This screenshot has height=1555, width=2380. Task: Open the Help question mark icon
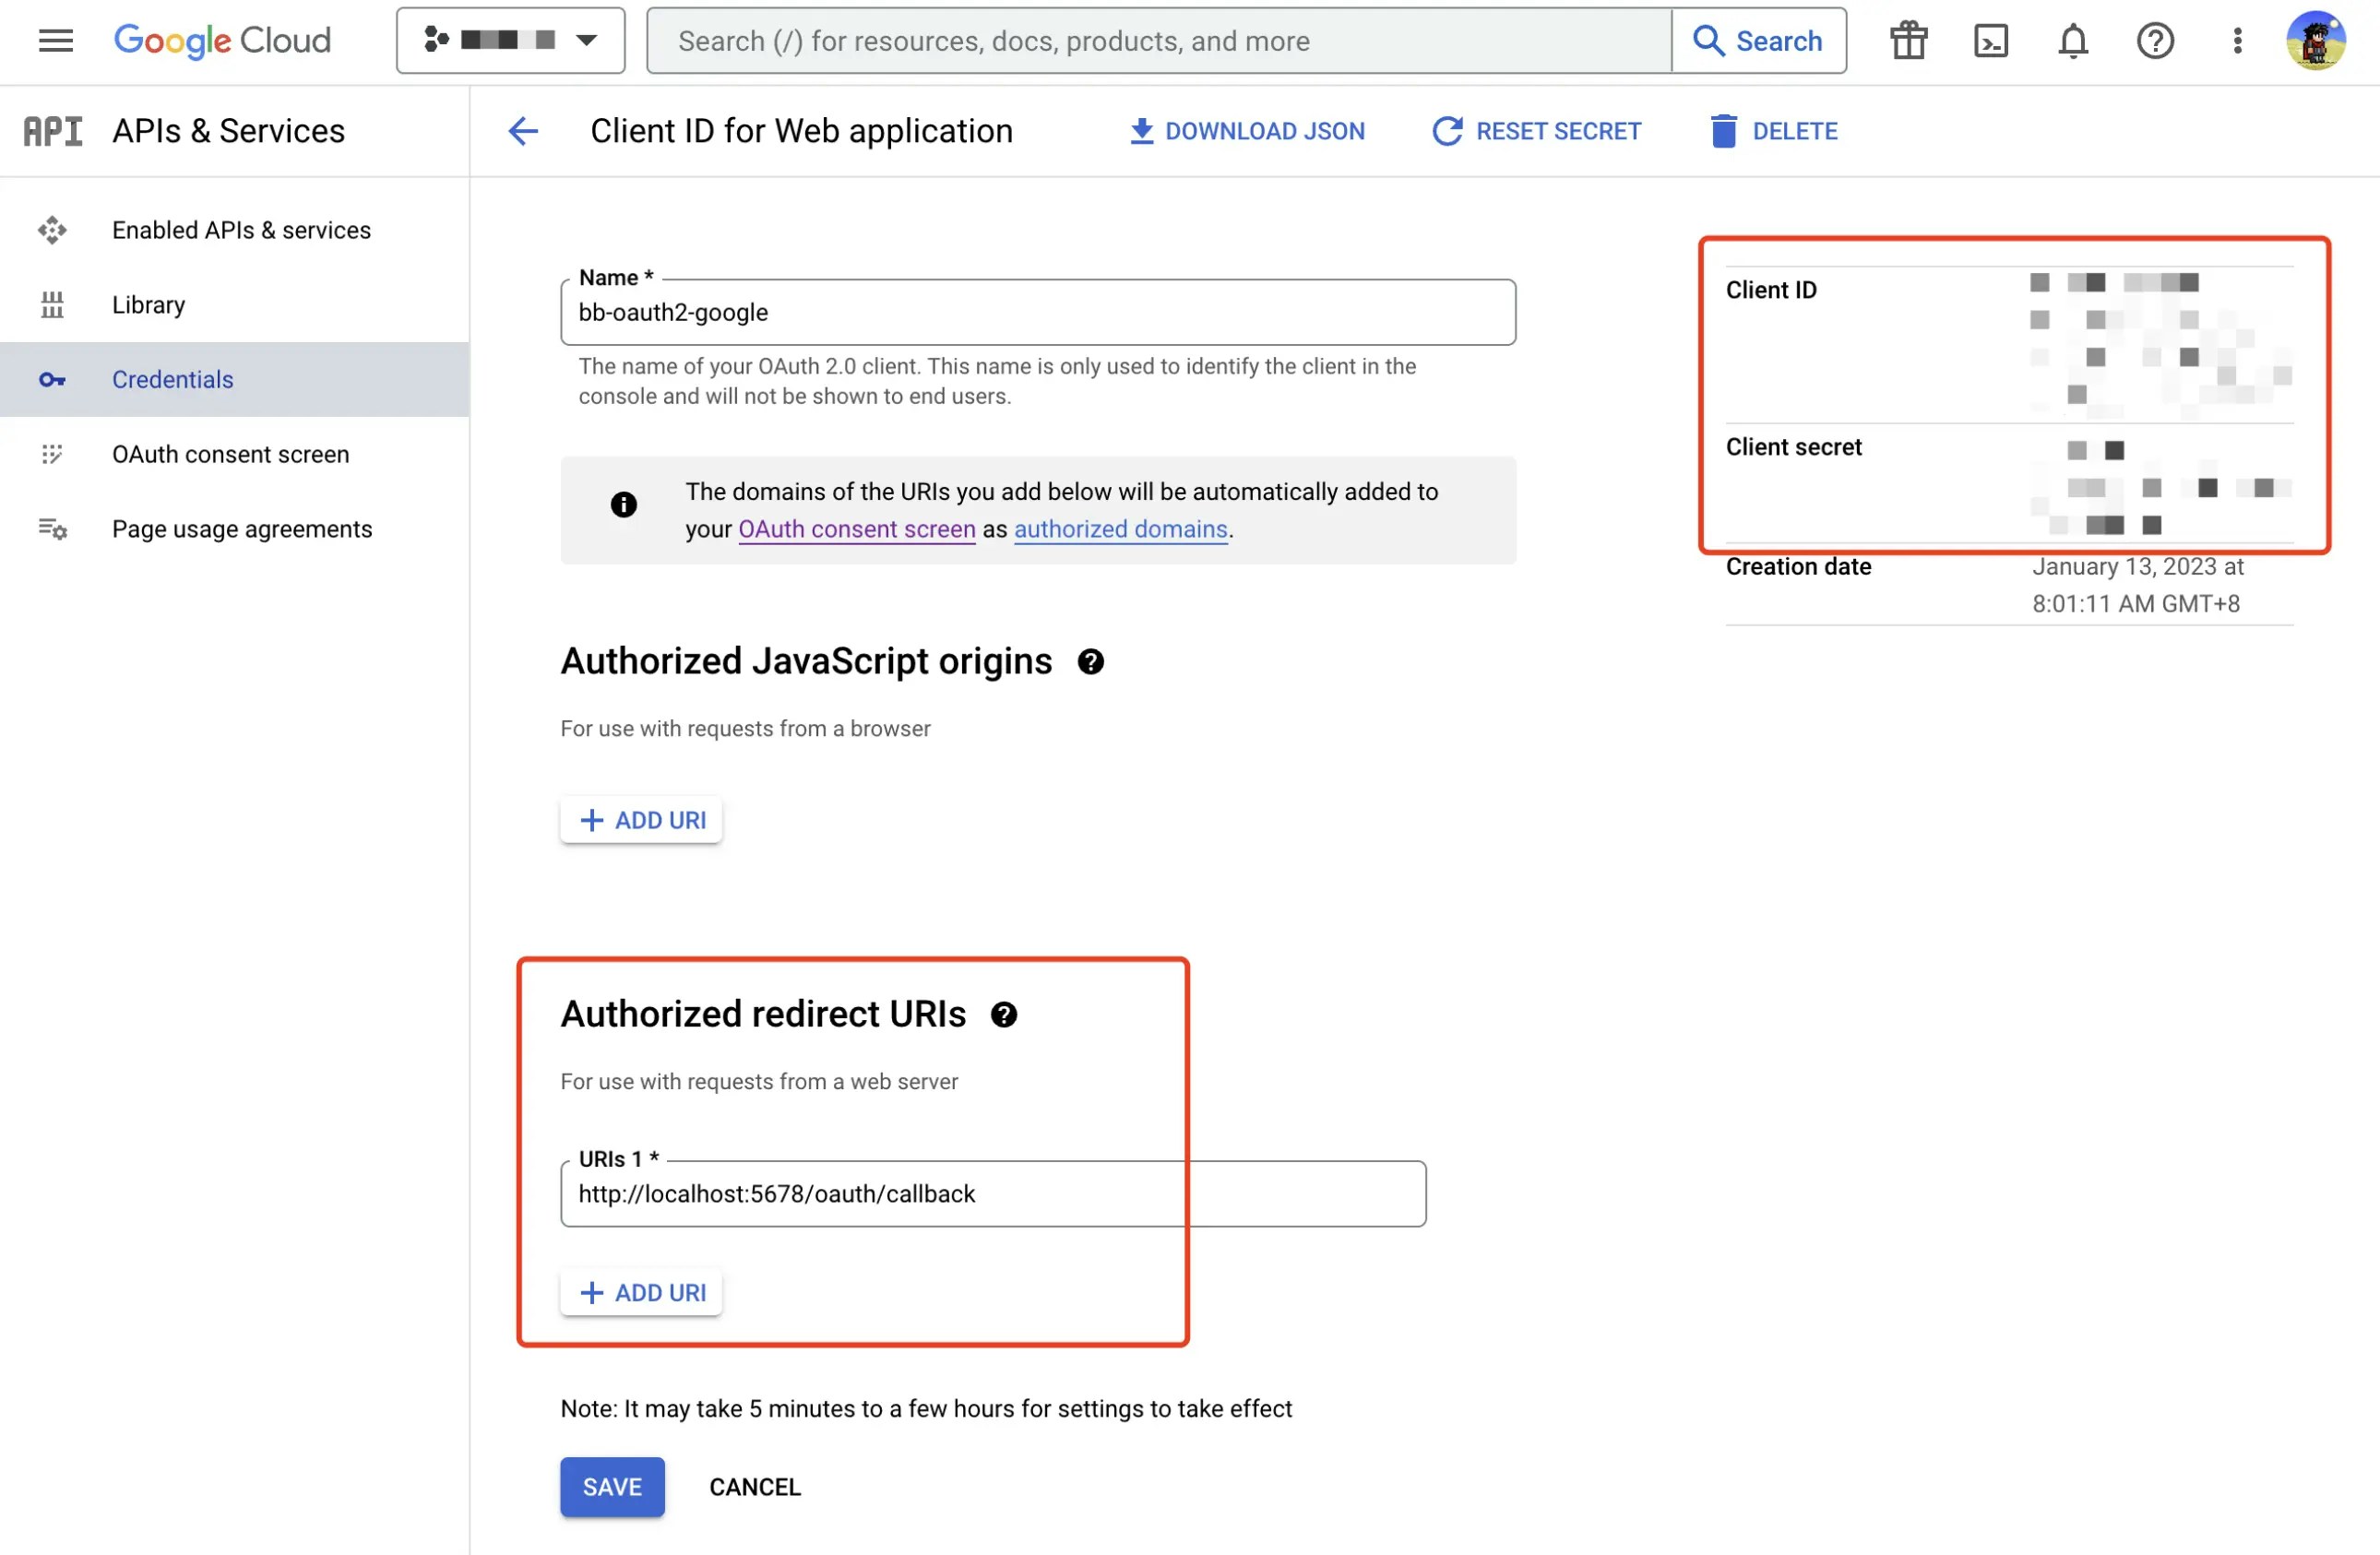pos(2155,40)
